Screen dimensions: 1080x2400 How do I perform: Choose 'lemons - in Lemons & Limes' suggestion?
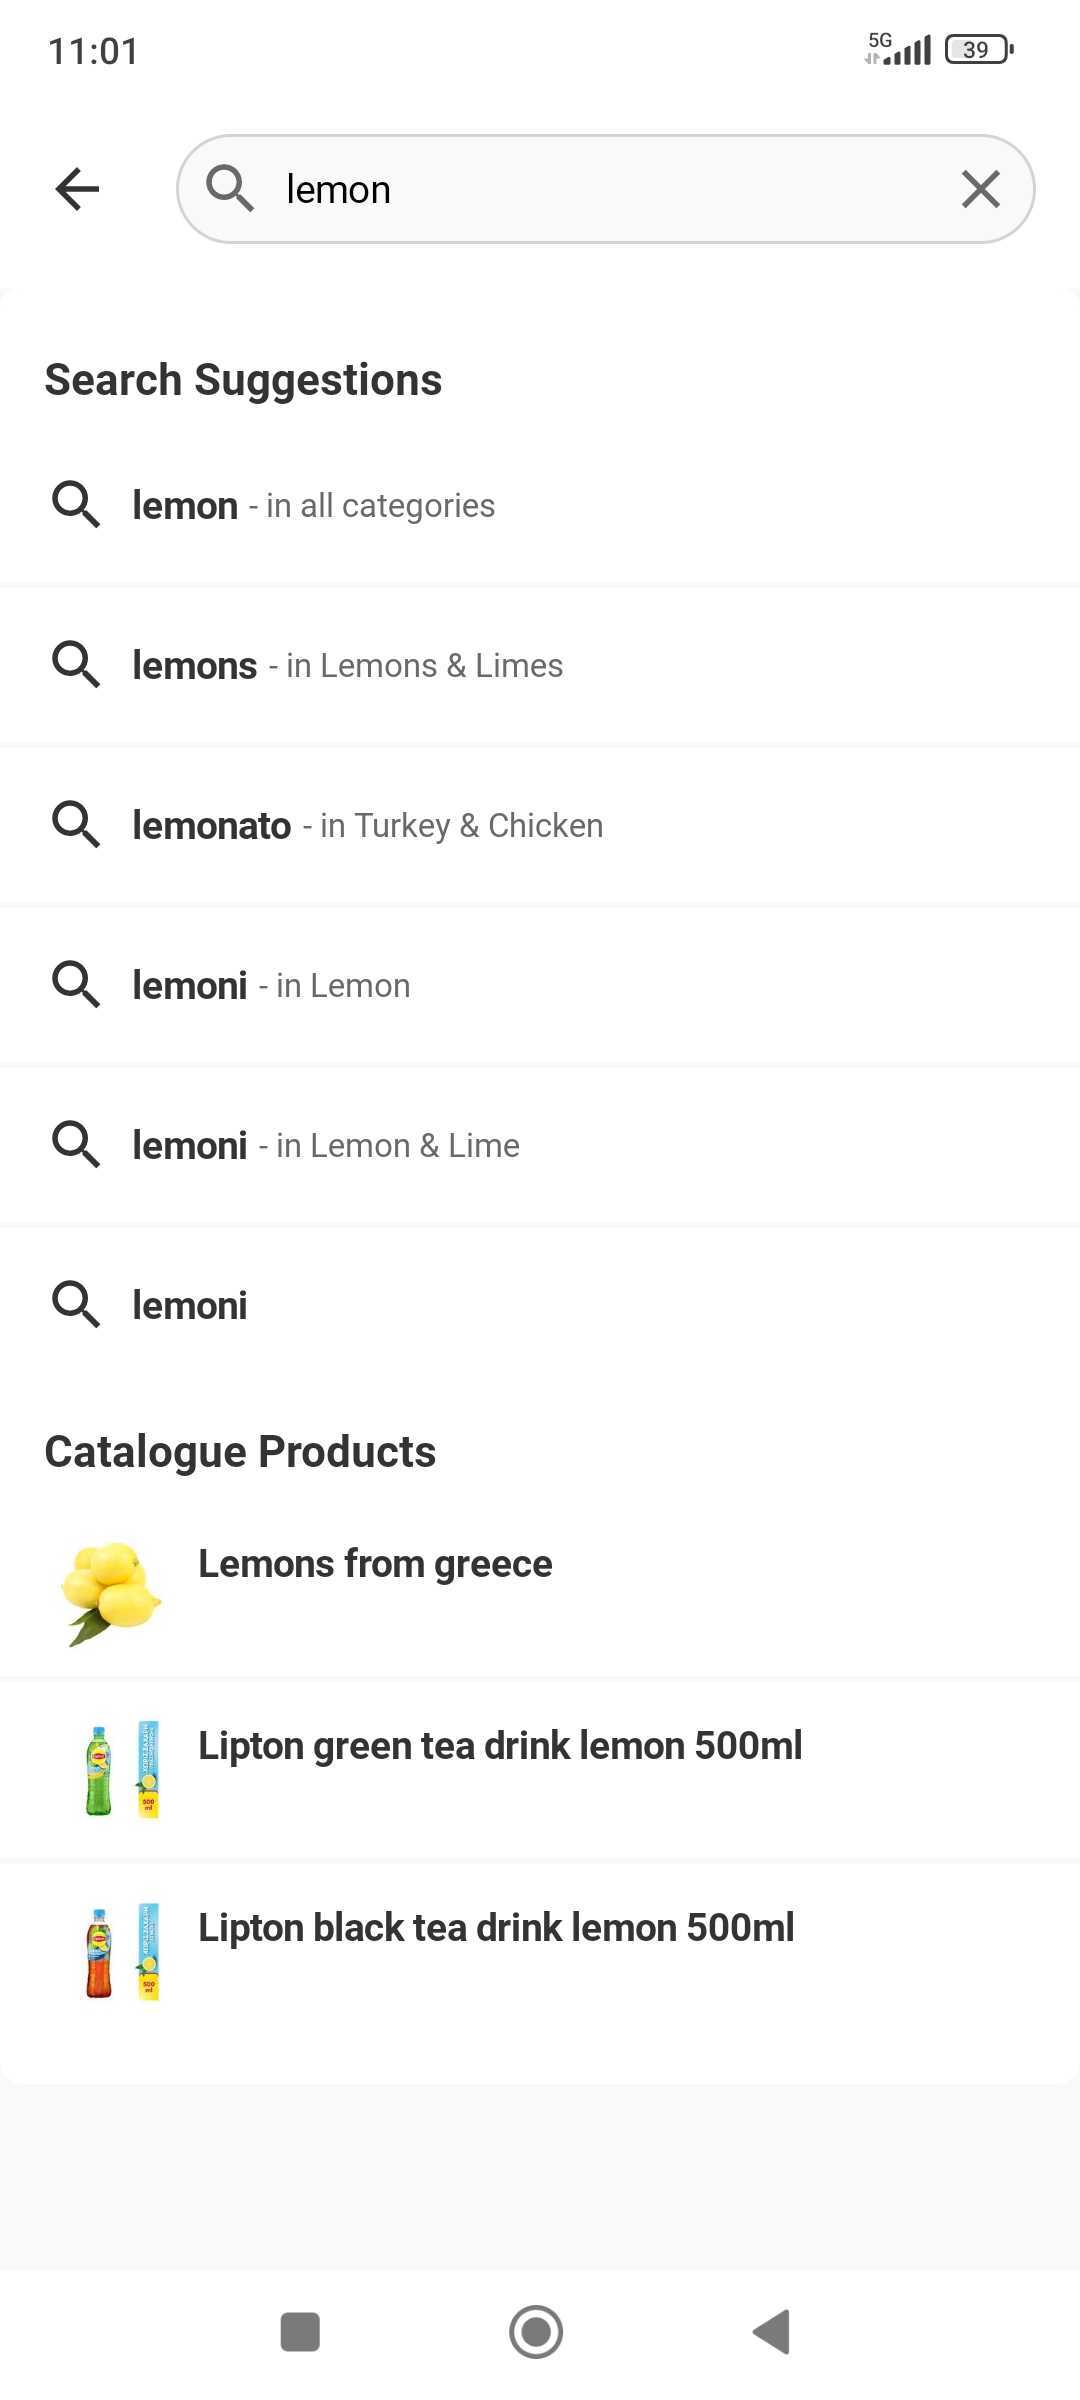click(348, 666)
